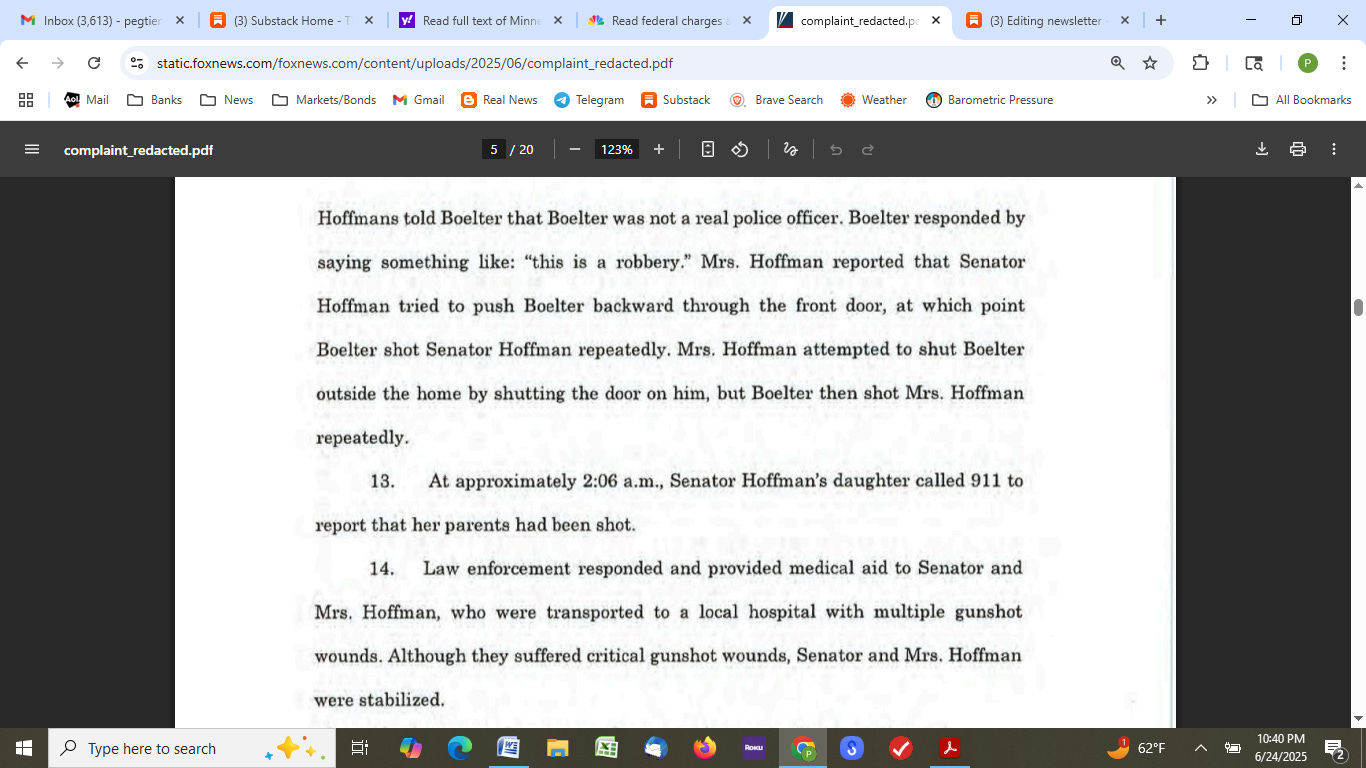
Task: Open the Windows Start menu
Action: click(24, 748)
